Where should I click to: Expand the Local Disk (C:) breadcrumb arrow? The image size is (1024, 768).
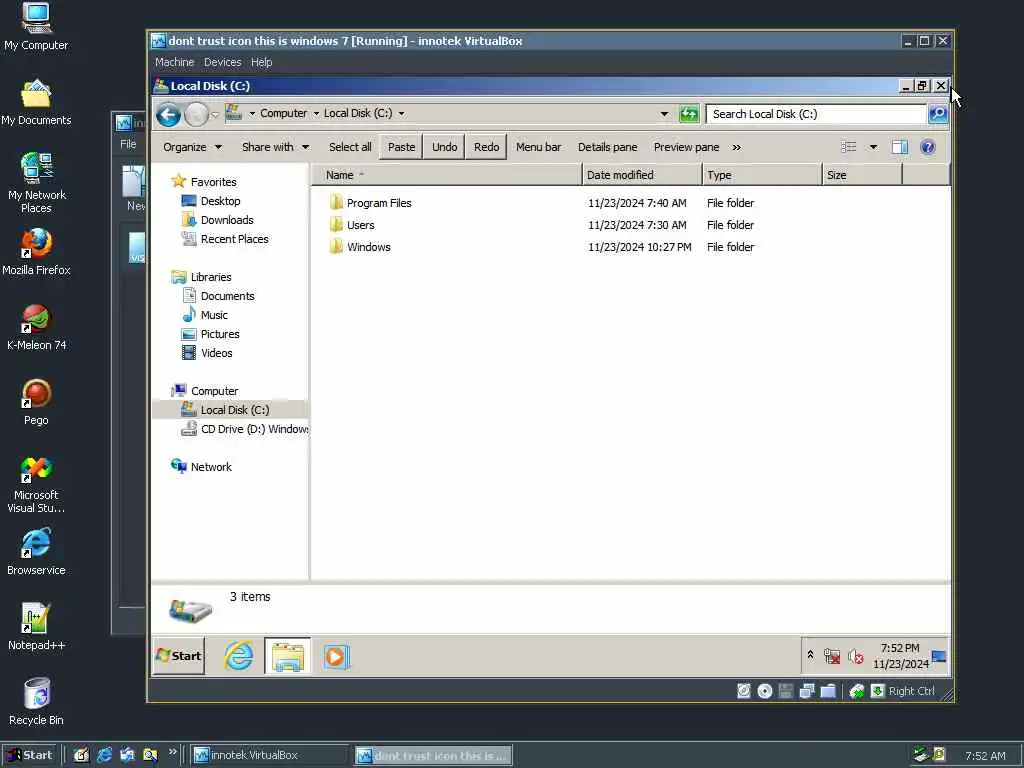[402, 114]
